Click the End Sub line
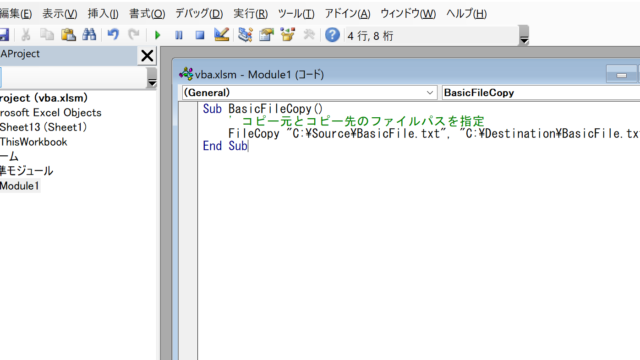 coord(225,146)
